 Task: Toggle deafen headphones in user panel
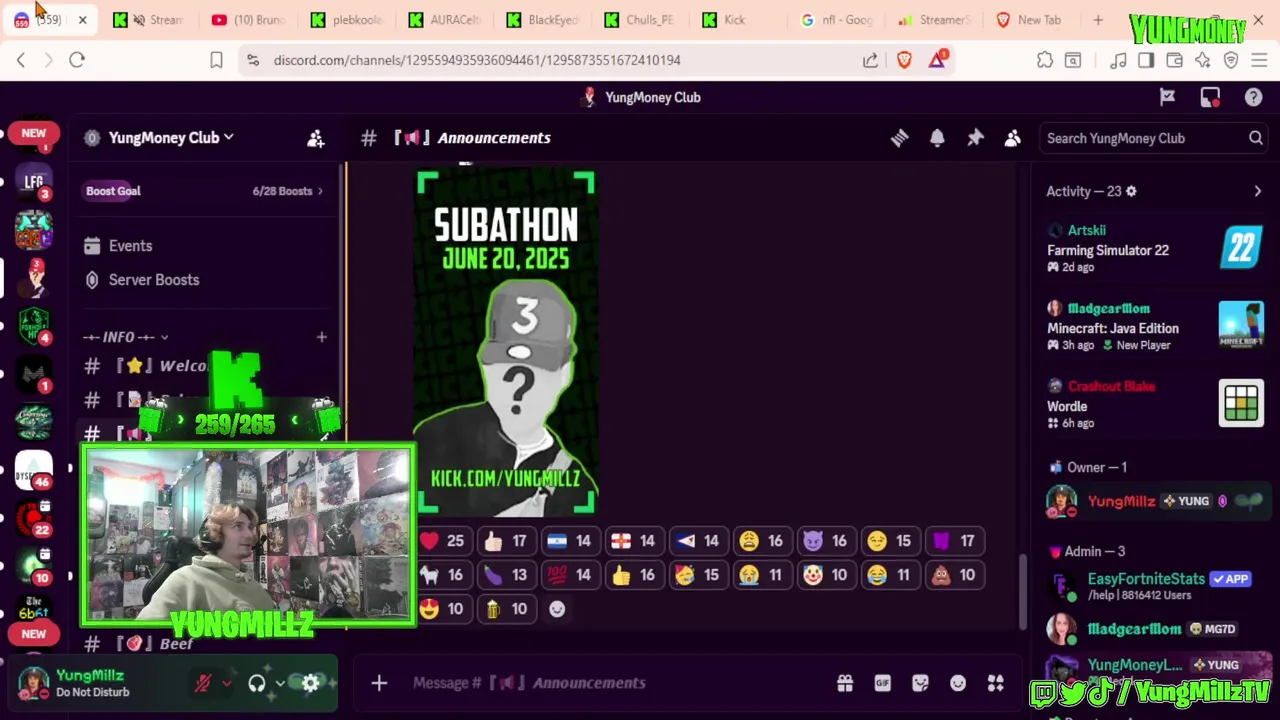pos(257,683)
